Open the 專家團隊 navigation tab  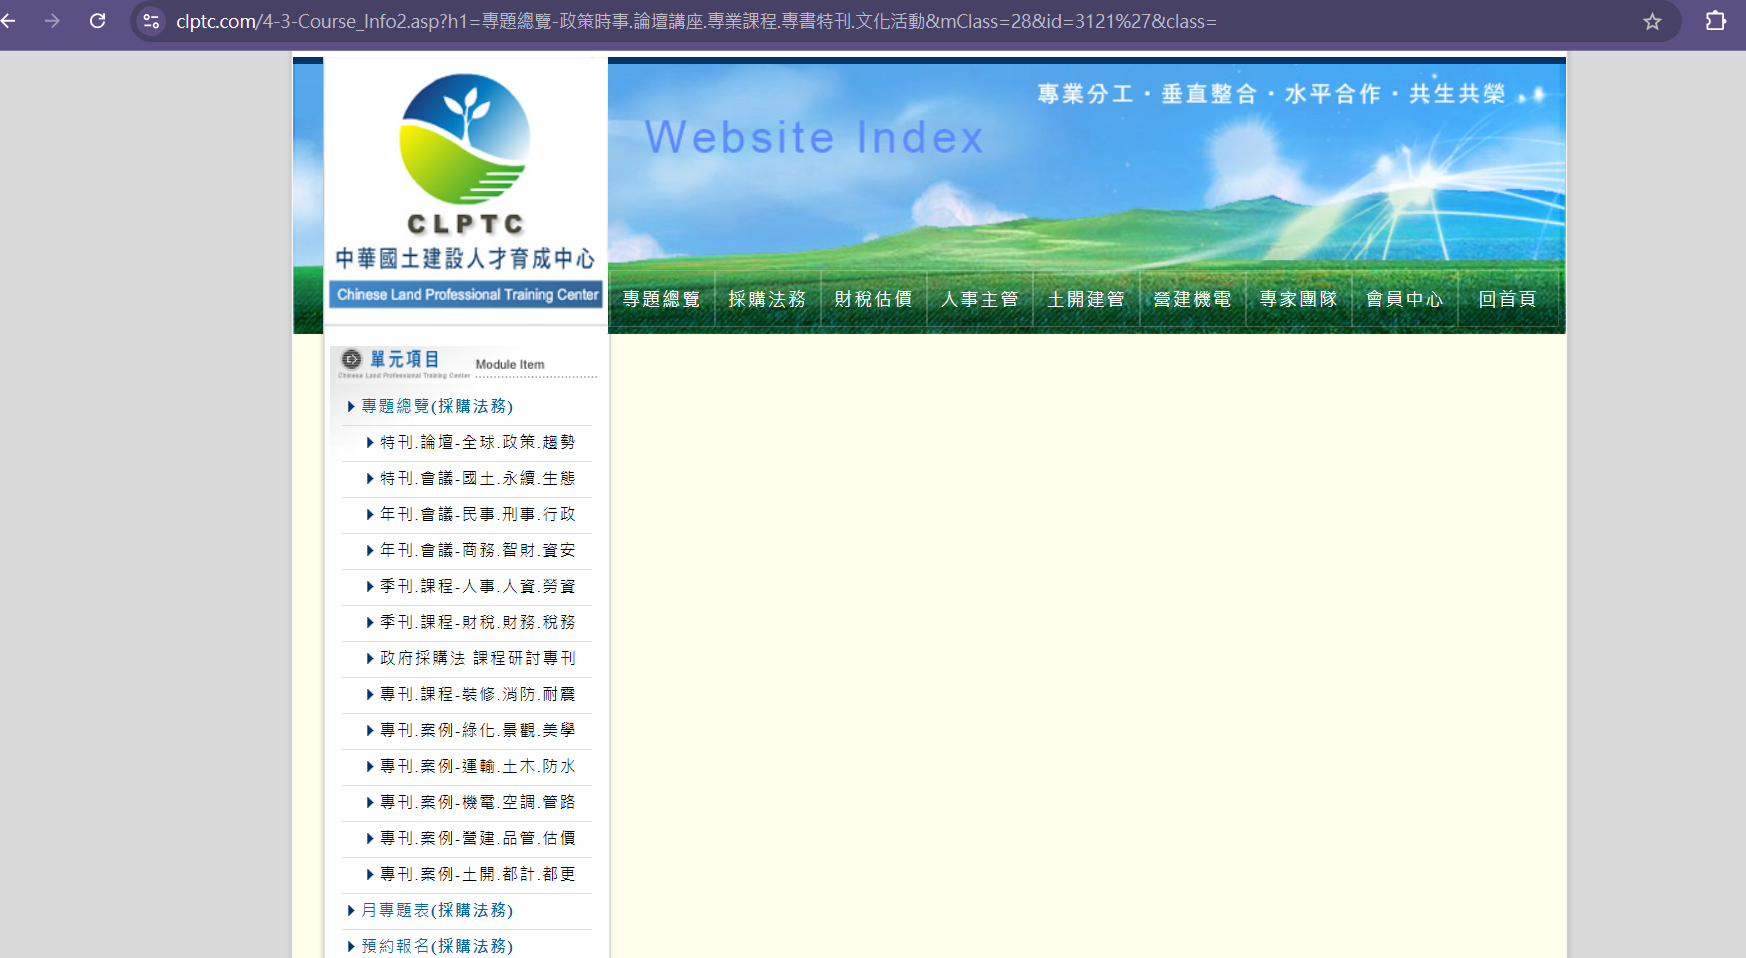click(x=1299, y=299)
